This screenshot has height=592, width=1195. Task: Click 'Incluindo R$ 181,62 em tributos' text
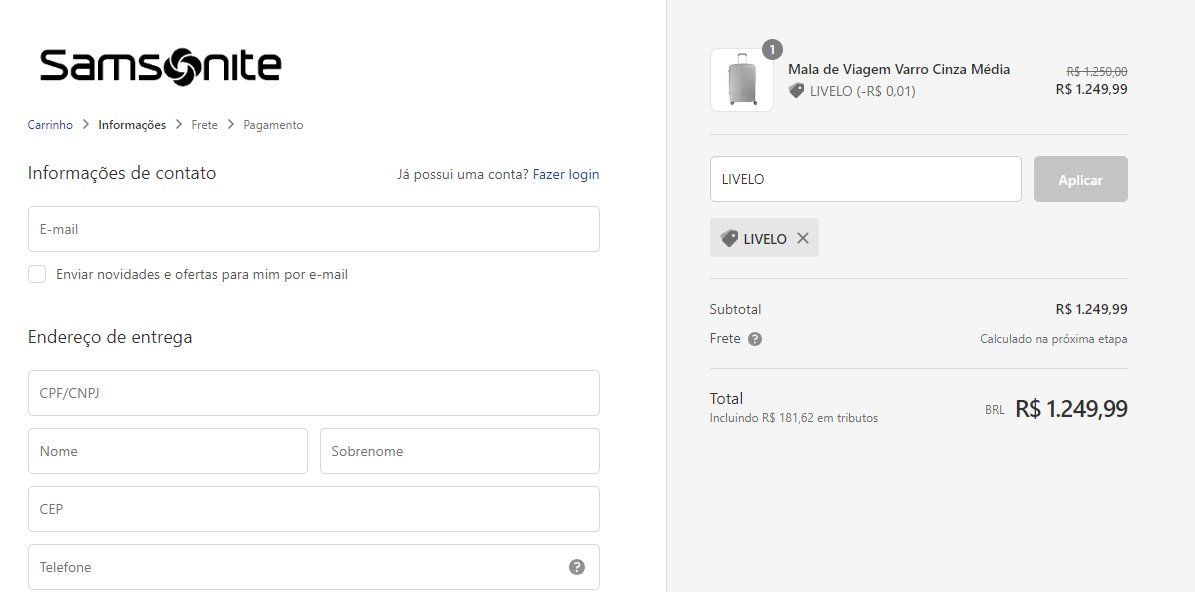[x=793, y=418]
